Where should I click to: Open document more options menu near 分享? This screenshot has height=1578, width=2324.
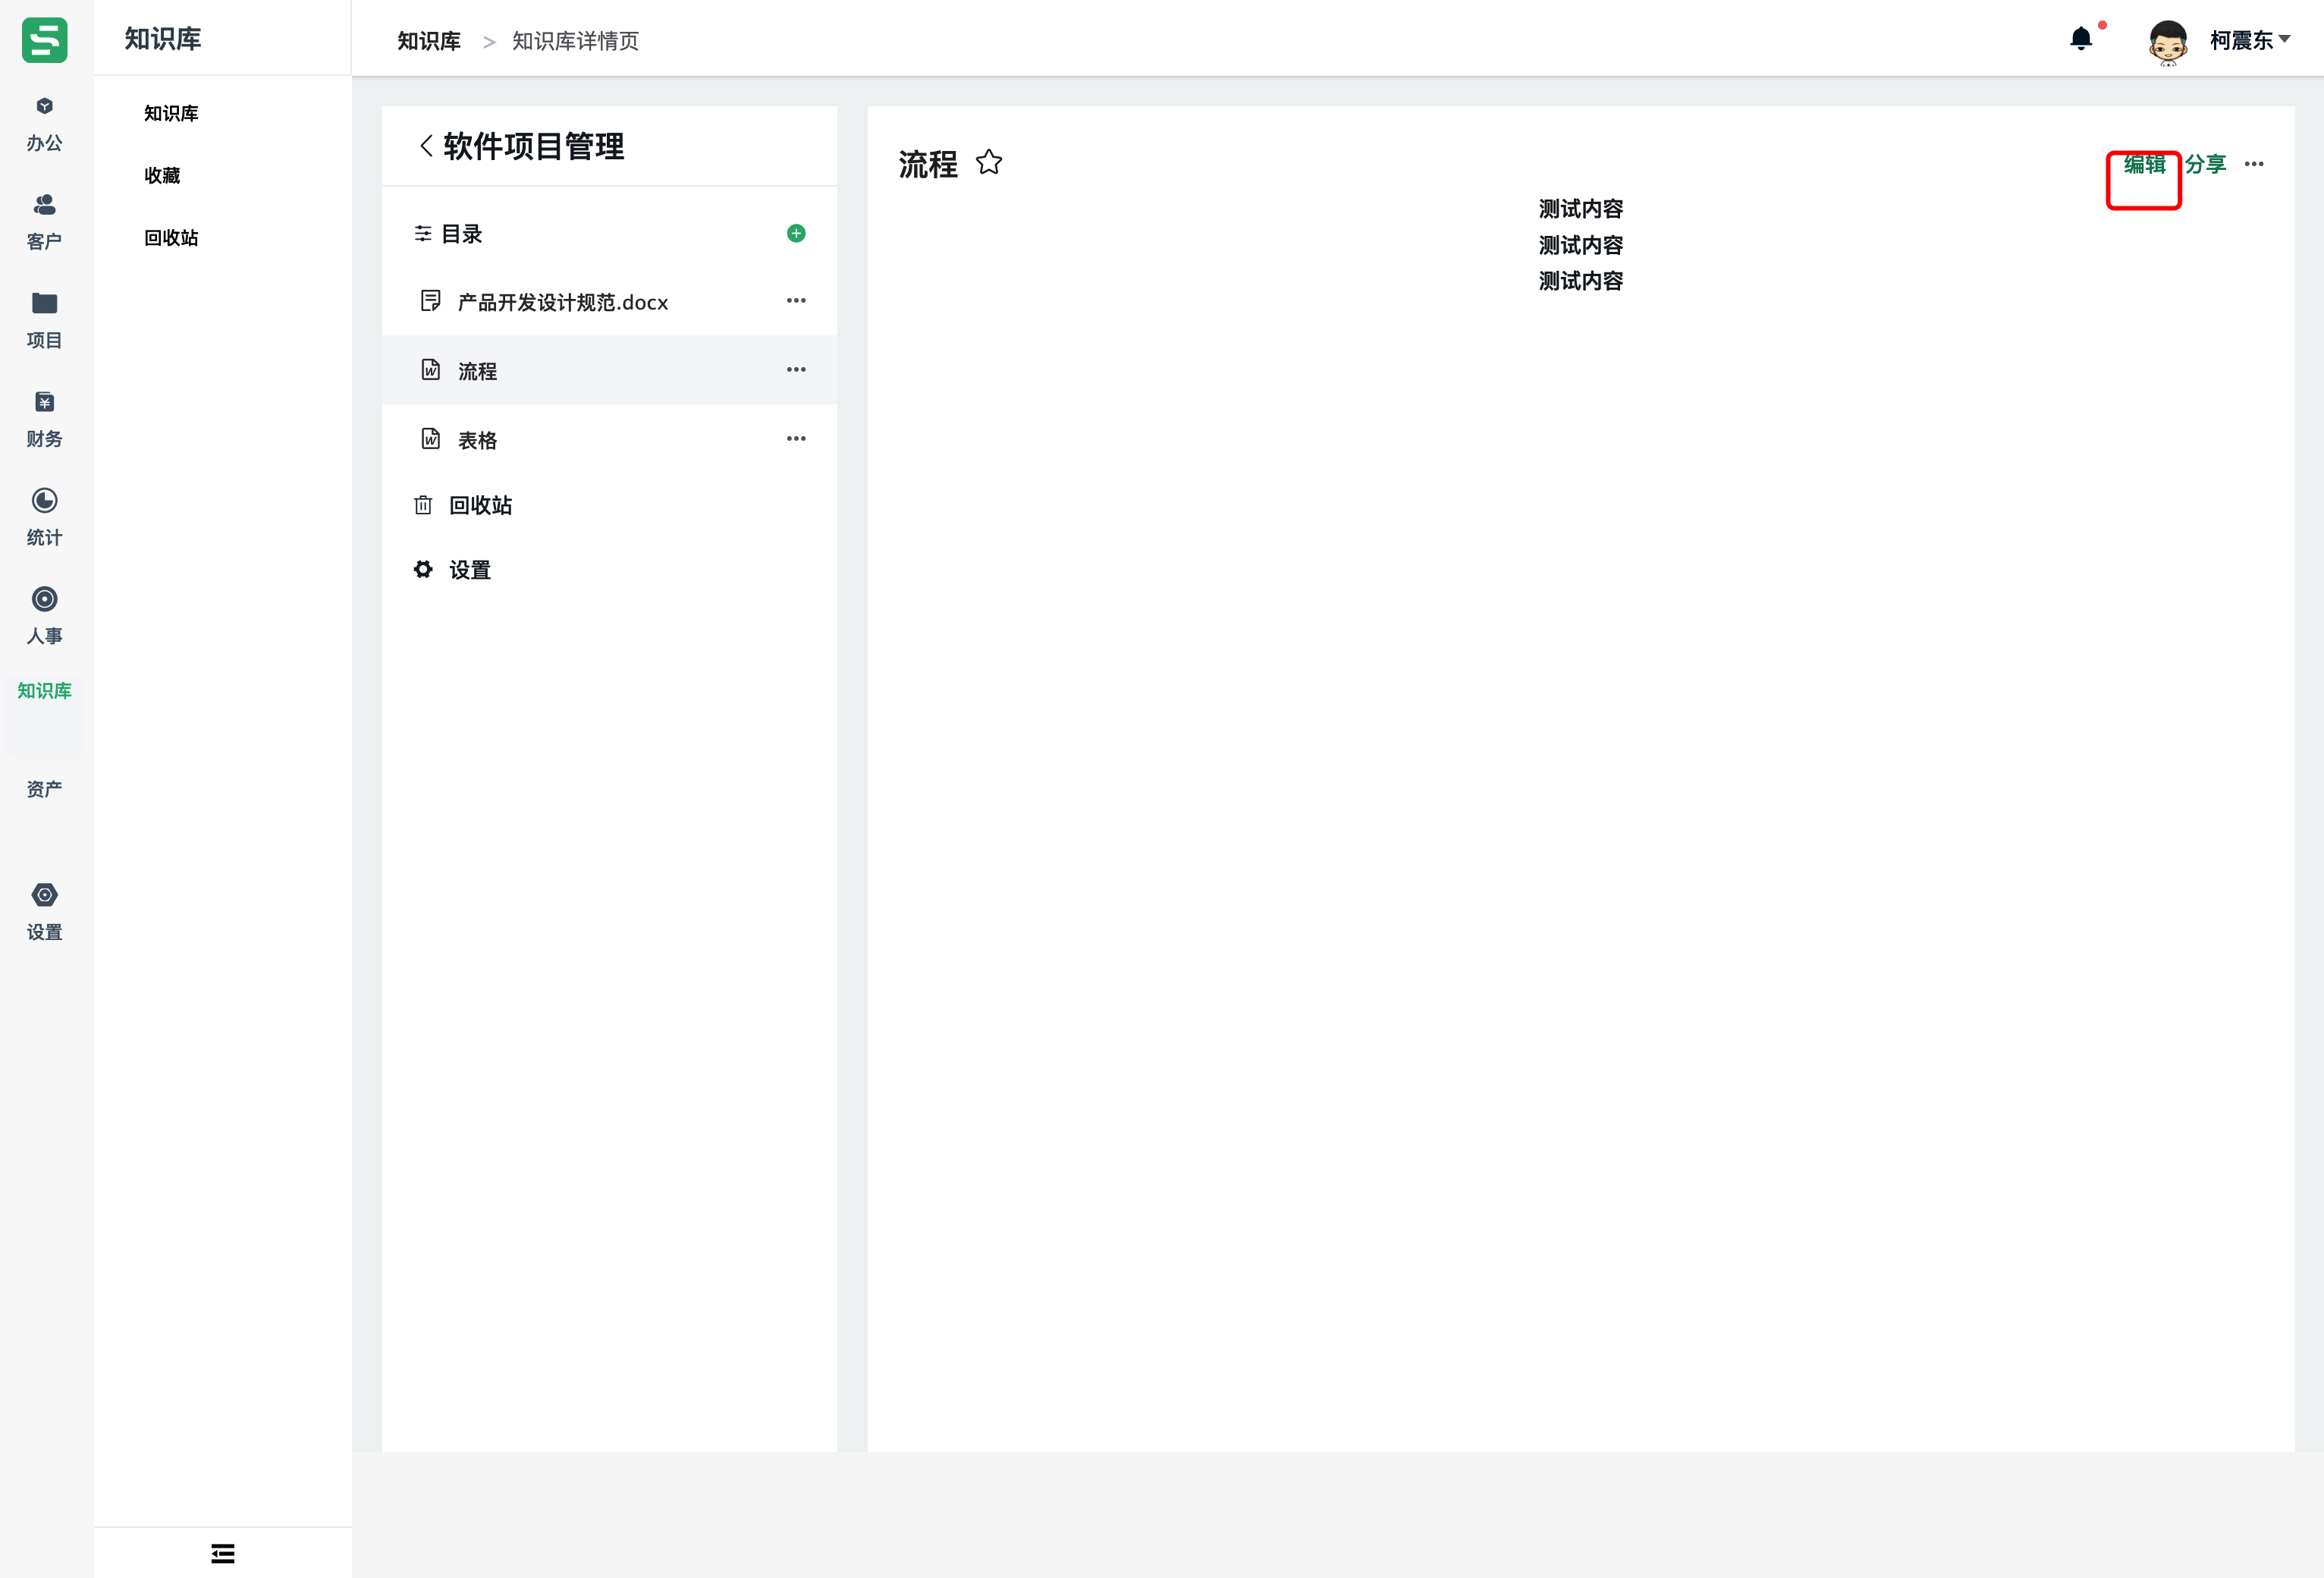[x=2254, y=164]
